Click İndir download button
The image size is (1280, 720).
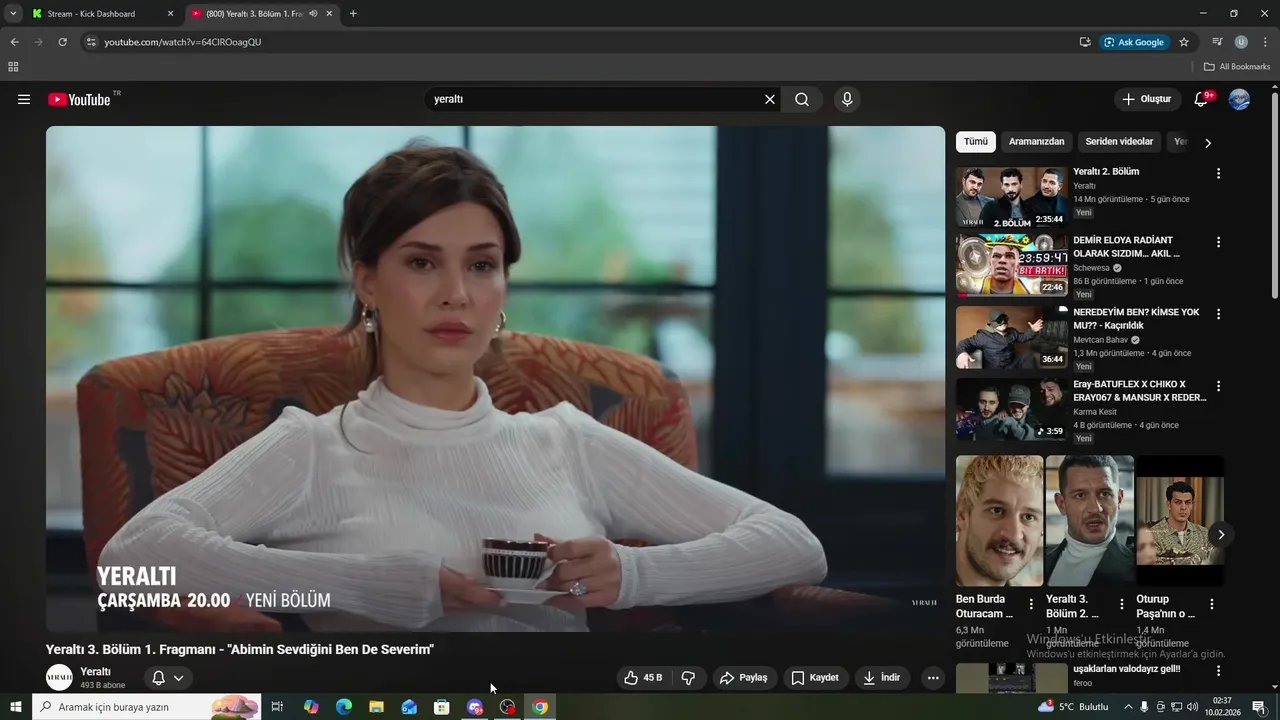coord(882,678)
